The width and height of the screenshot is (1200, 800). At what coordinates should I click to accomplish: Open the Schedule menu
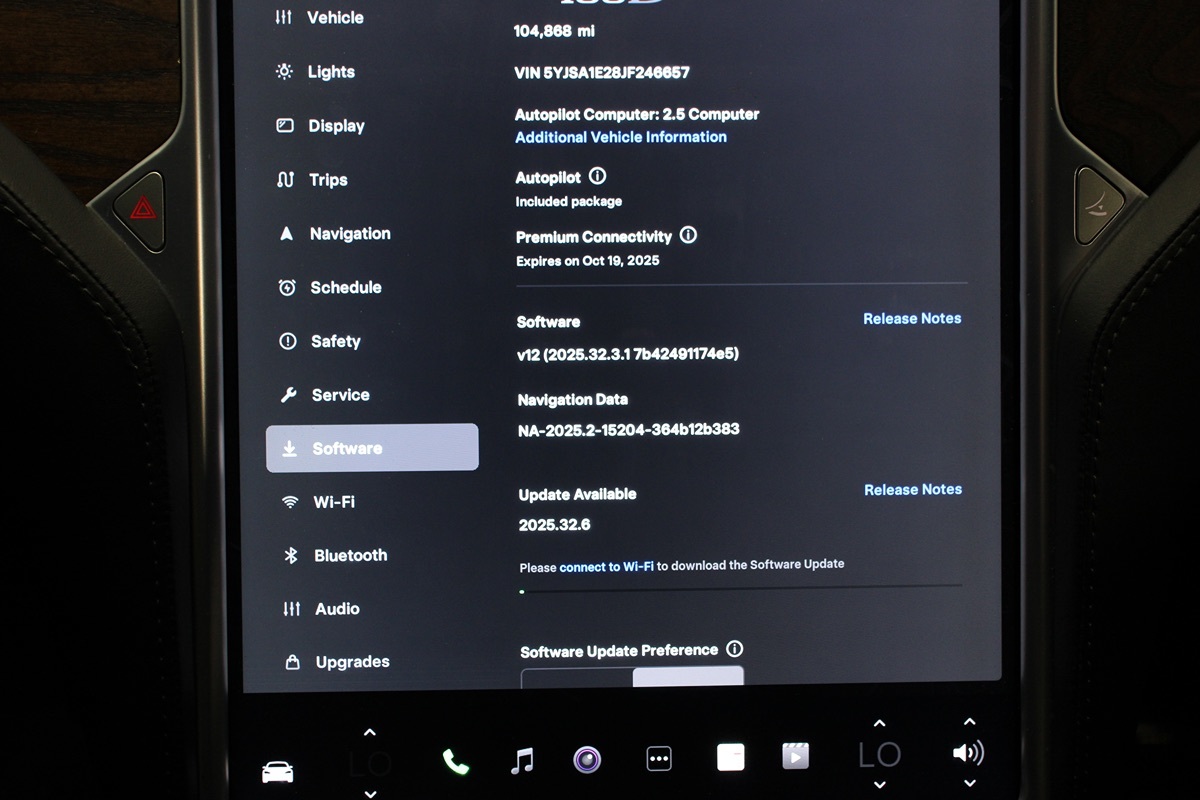tap(330, 287)
